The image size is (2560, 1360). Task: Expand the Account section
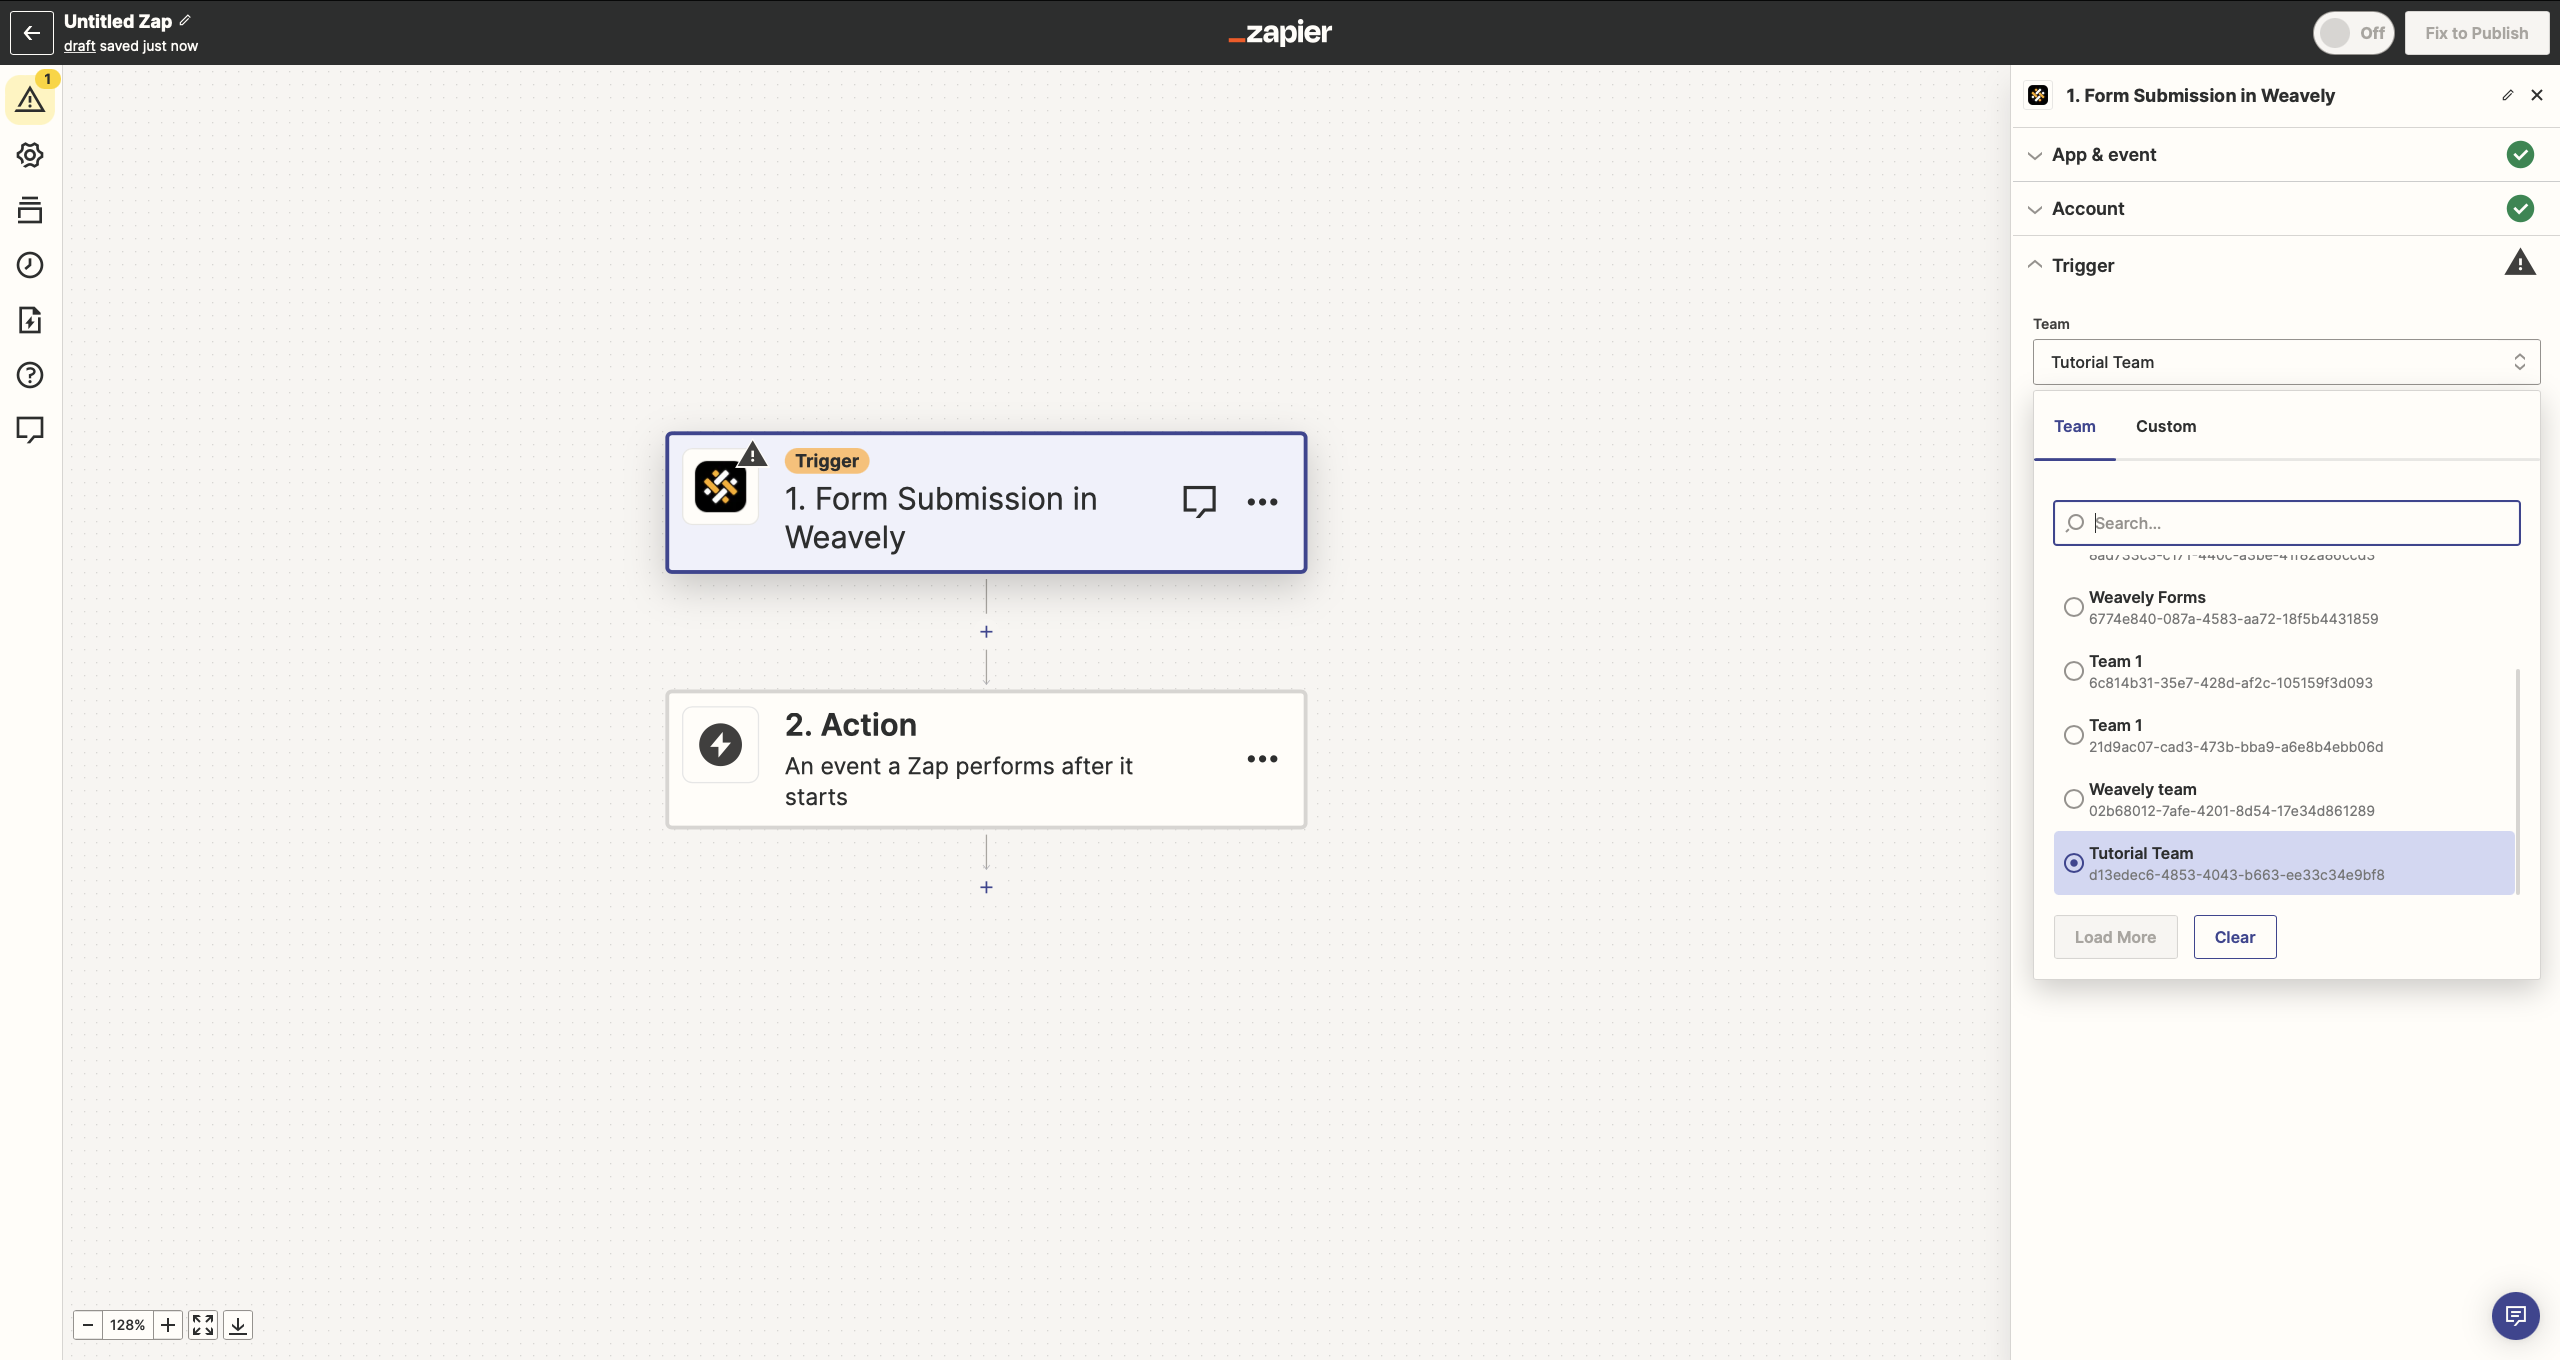click(2089, 208)
